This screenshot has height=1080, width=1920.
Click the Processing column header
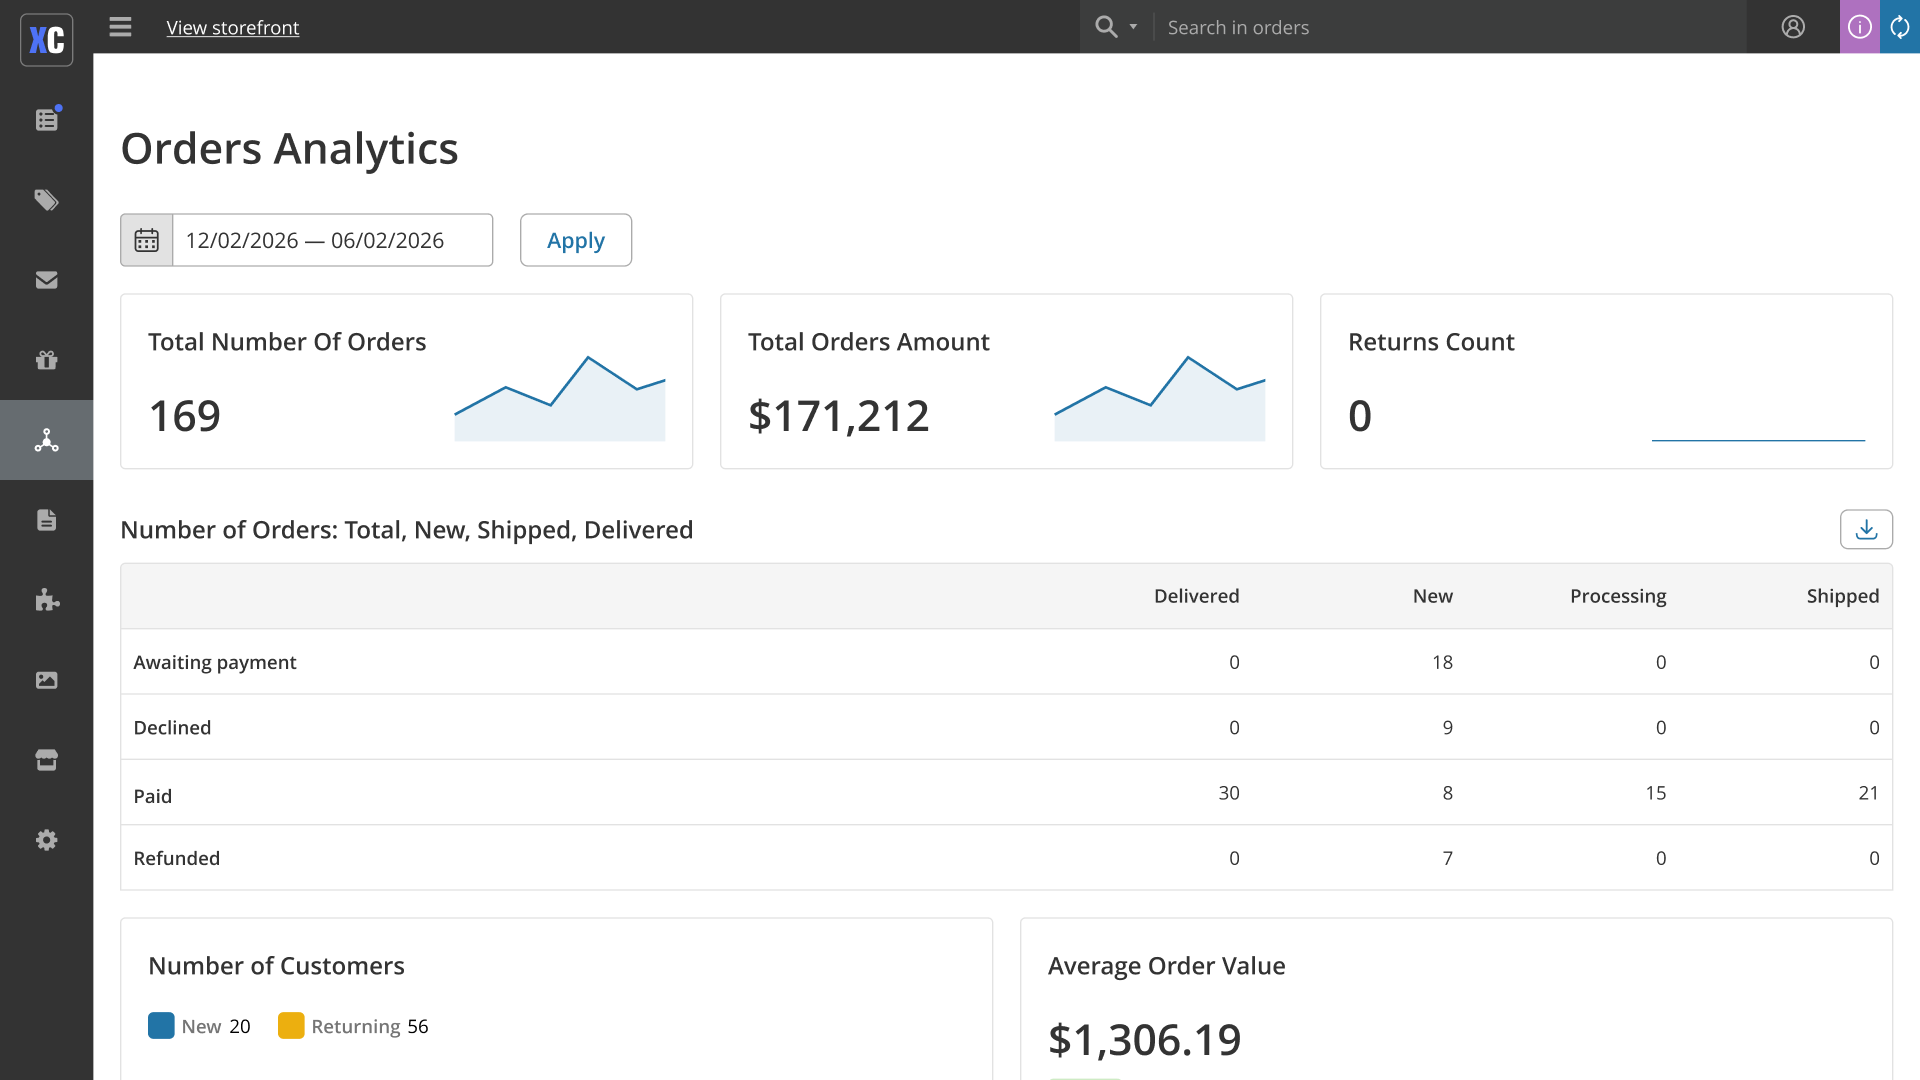(x=1618, y=596)
